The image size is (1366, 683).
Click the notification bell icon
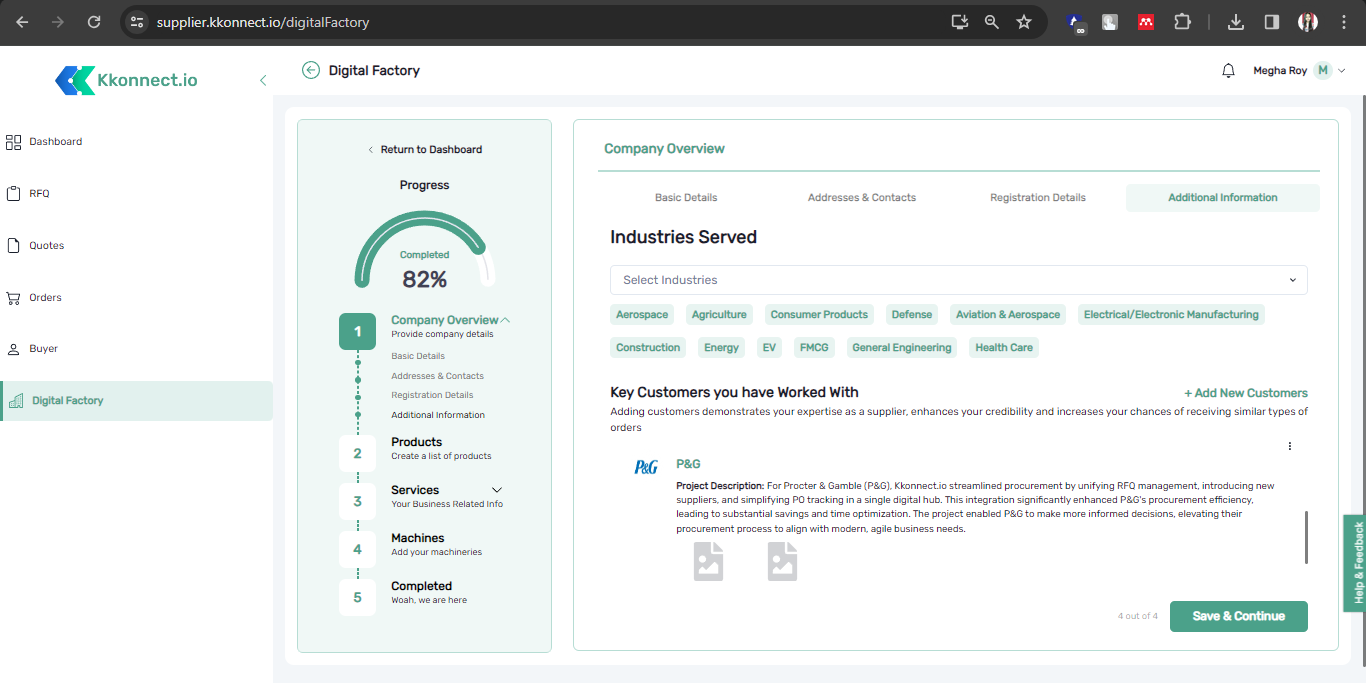1228,71
